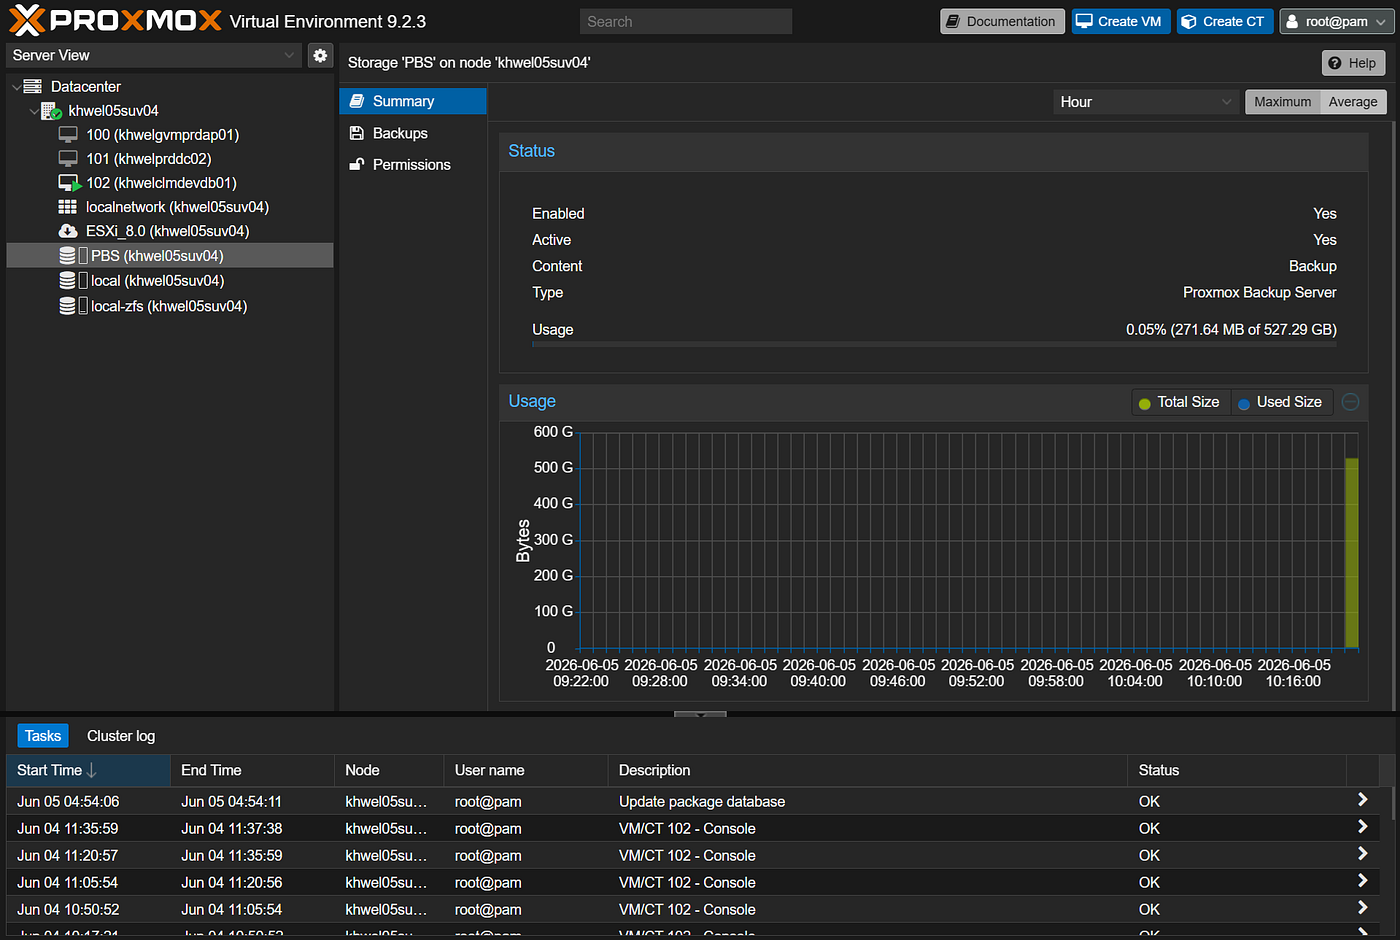Select the Datacenter server icon
The width and height of the screenshot is (1400, 940).
click(x=33, y=87)
